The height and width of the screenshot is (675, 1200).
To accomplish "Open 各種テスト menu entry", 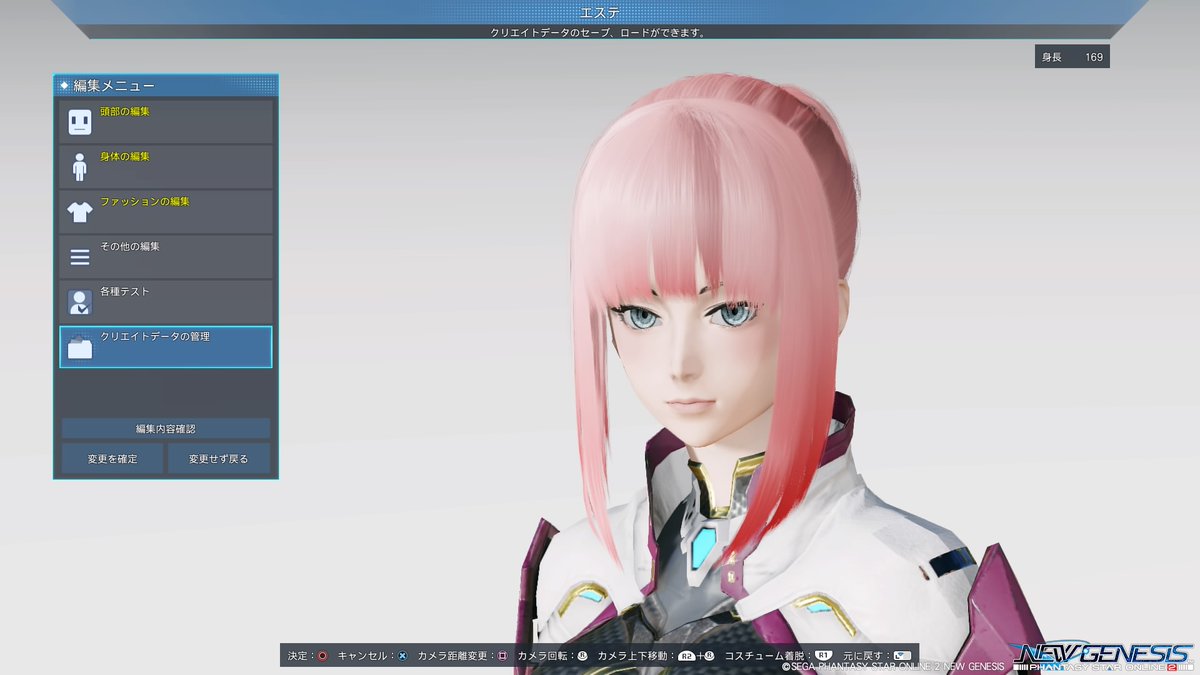I will click(166, 302).
